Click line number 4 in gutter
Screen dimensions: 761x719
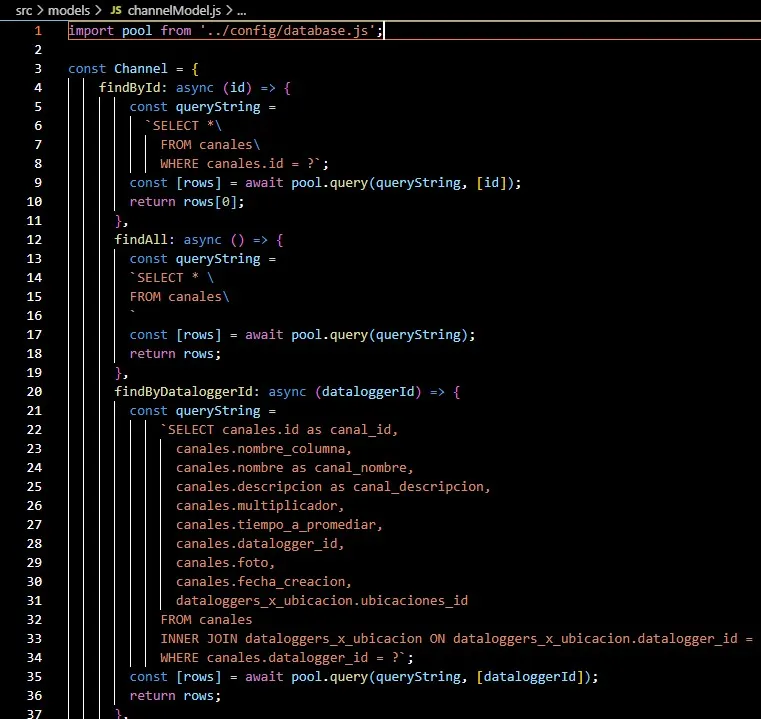tap(38, 88)
